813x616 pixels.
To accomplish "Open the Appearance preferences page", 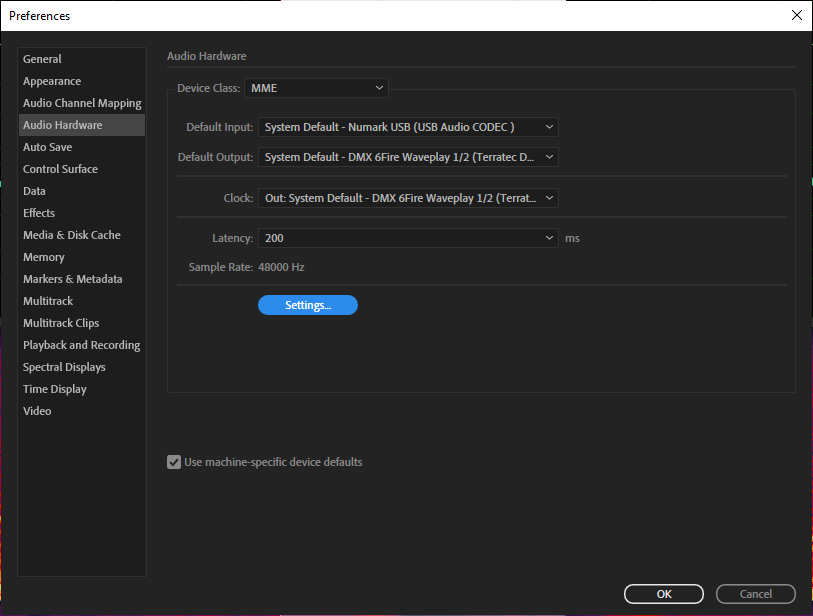I will coord(52,80).
